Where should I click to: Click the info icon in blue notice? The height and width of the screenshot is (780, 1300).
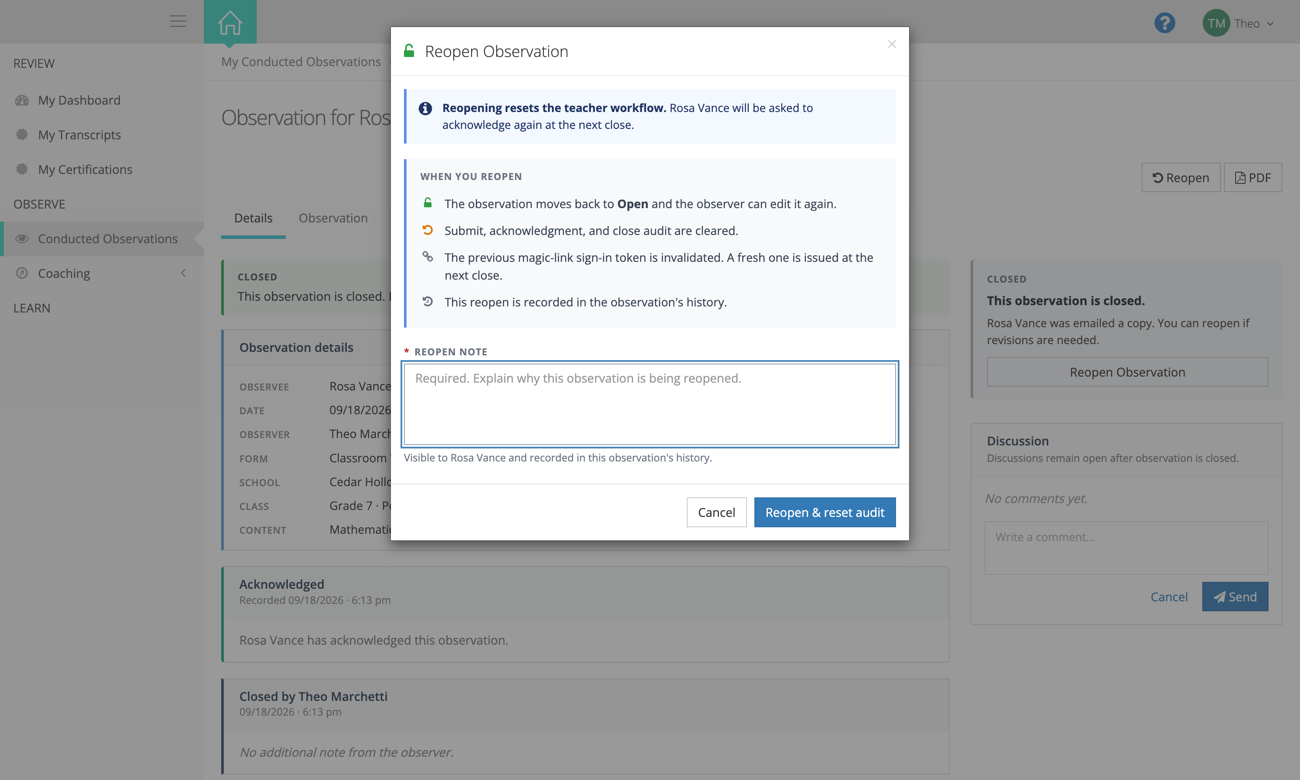[425, 108]
